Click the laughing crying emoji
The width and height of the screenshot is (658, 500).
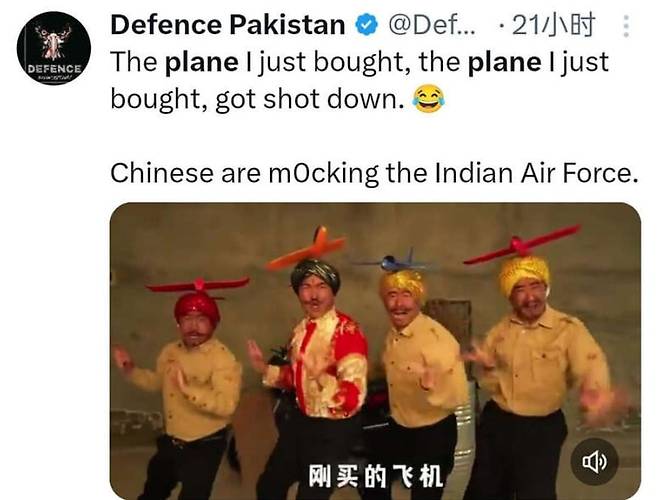click(428, 99)
